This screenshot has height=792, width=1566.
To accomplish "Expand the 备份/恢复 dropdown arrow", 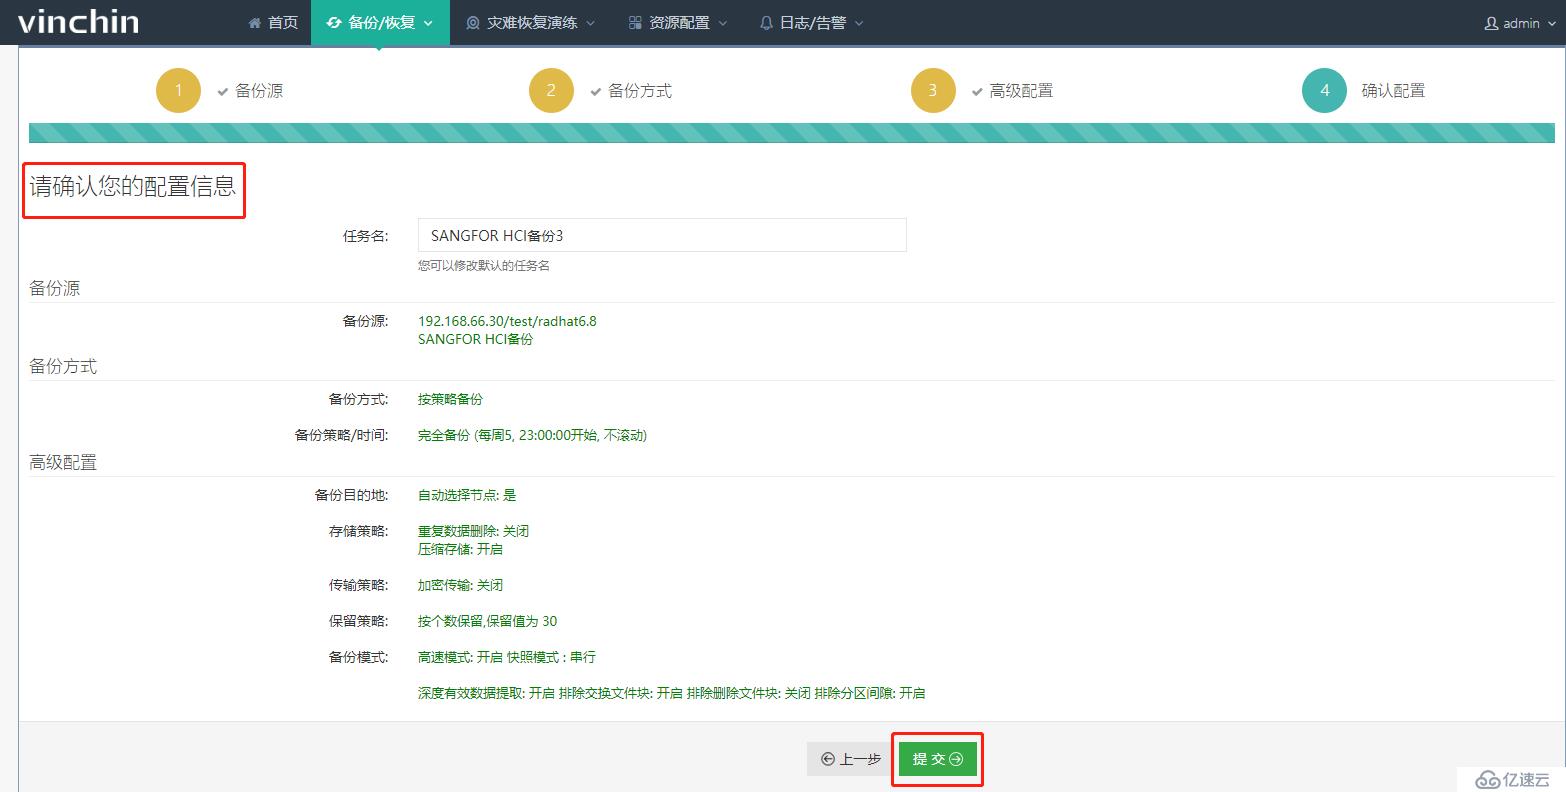I will pos(429,23).
